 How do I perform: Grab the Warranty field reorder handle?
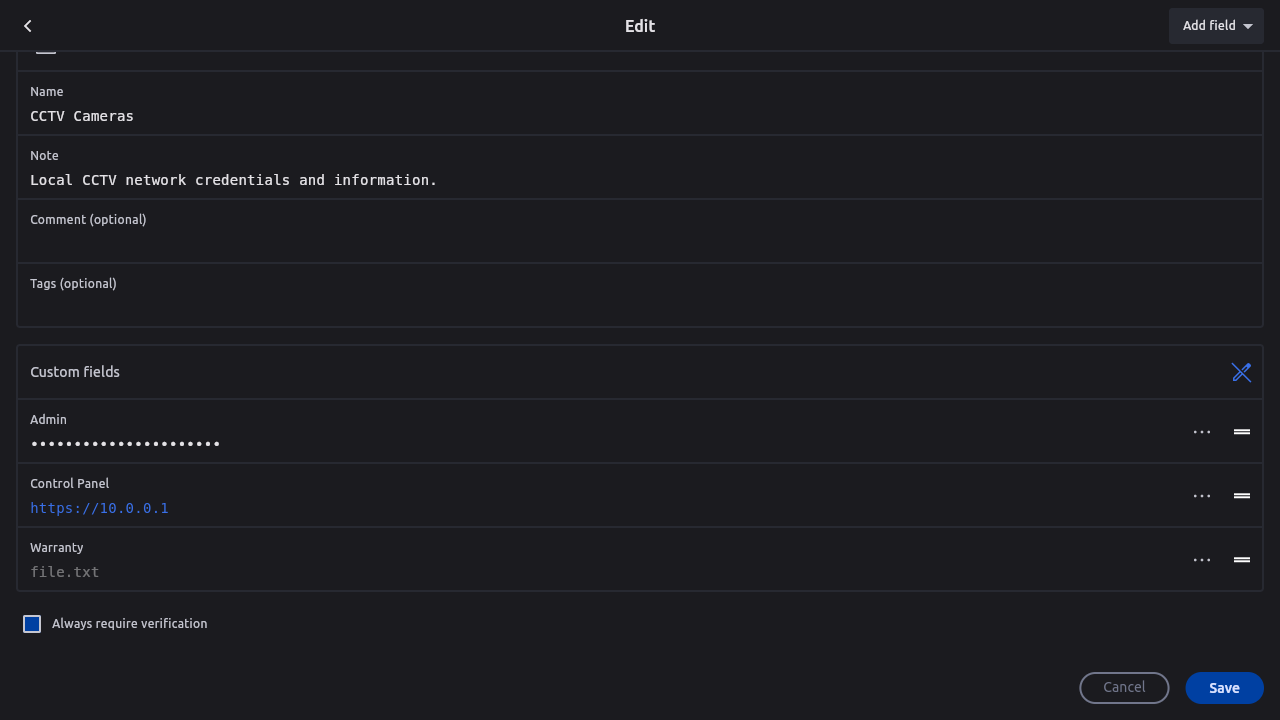coord(1242,560)
